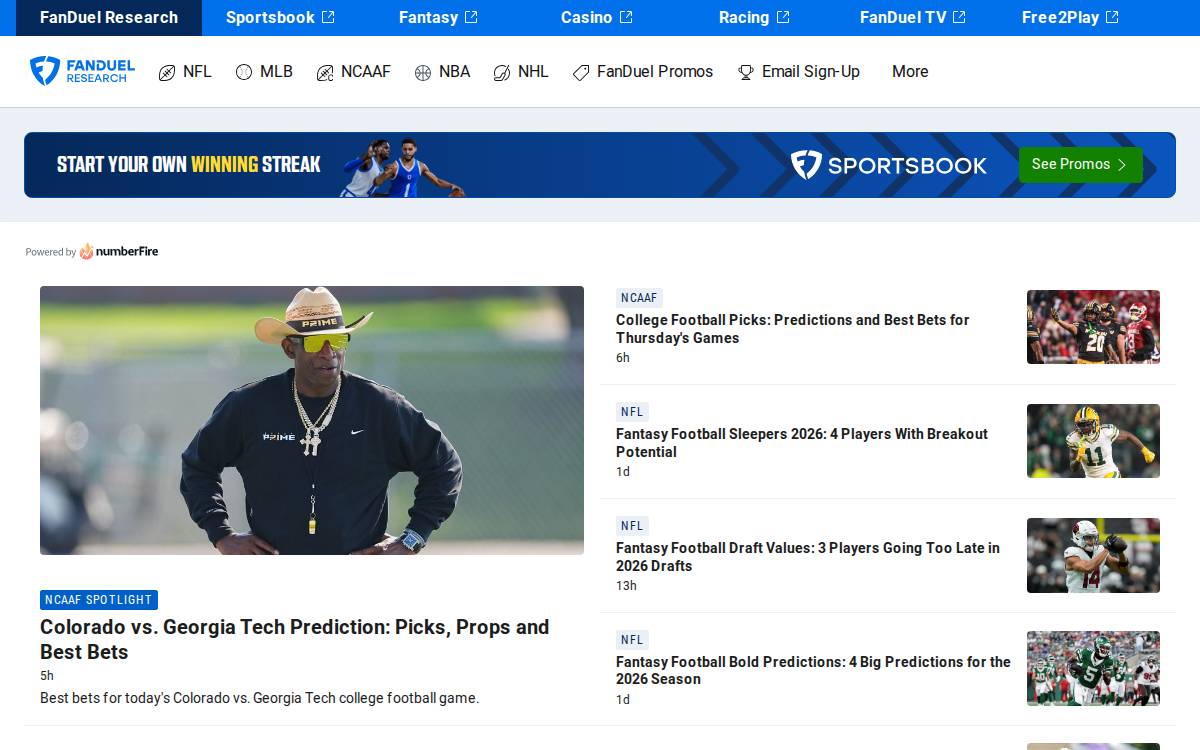This screenshot has height=750, width=1200.
Task: Click the Draft Values article thumbnail image
Action: tap(1093, 555)
